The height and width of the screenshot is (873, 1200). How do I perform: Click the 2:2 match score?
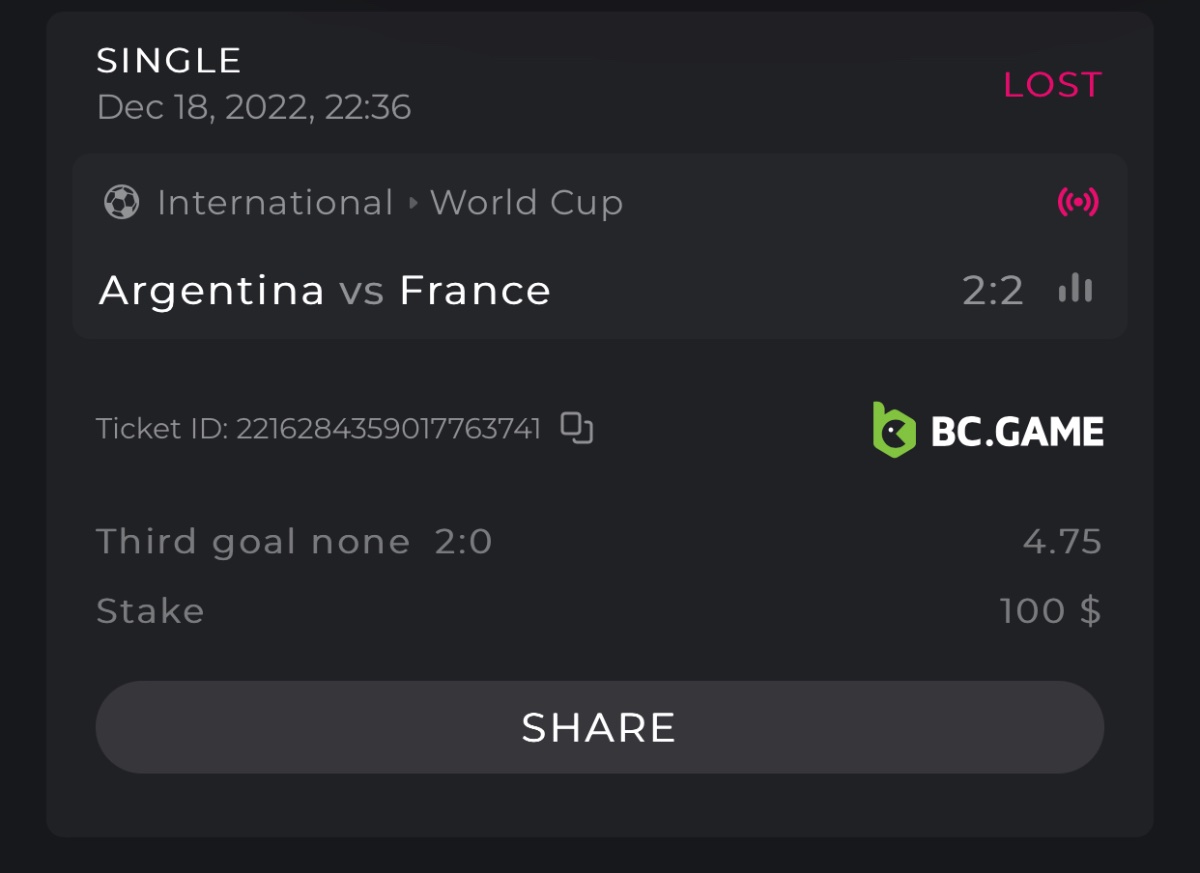[x=992, y=291]
